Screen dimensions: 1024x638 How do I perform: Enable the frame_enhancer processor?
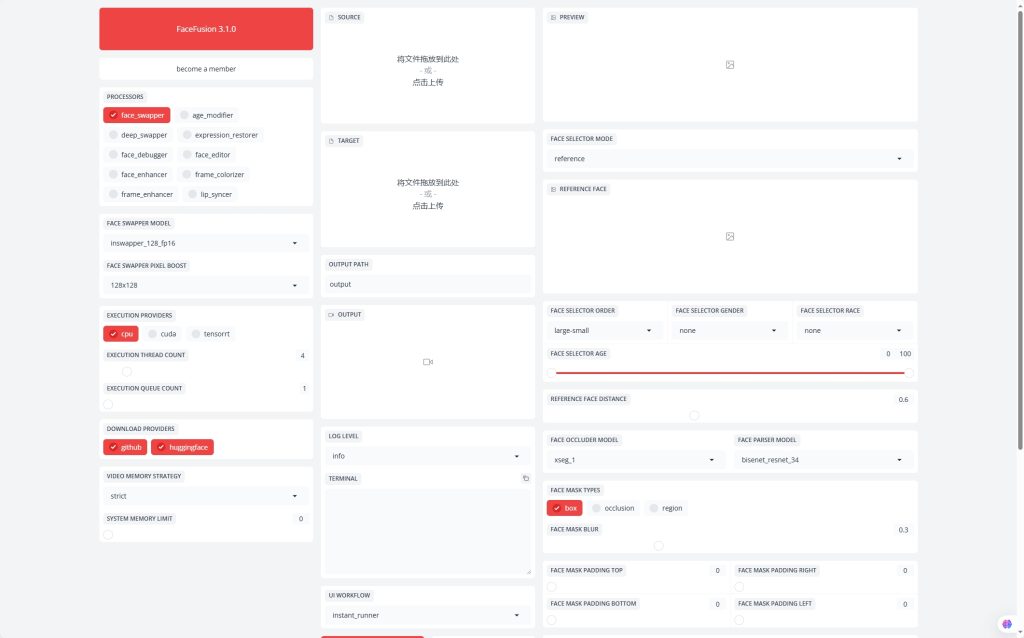[140, 195]
